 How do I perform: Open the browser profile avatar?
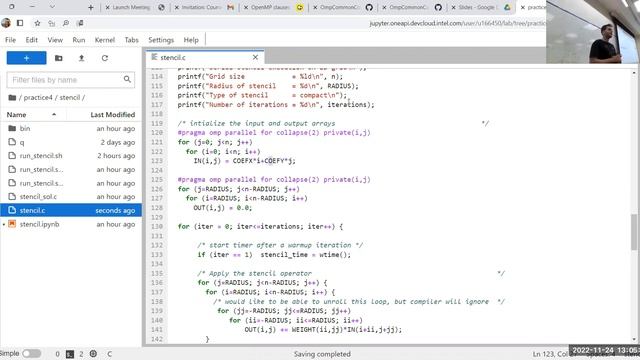click(x=6, y=23)
